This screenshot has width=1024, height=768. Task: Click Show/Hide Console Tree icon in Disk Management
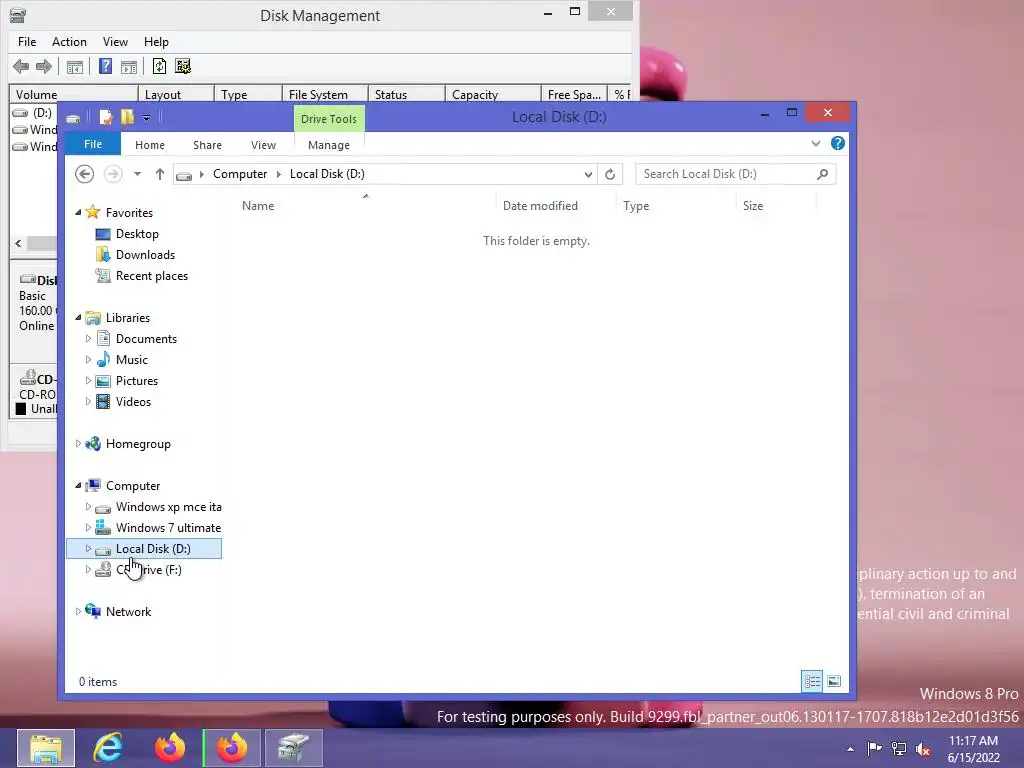pyautogui.click(x=74, y=67)
